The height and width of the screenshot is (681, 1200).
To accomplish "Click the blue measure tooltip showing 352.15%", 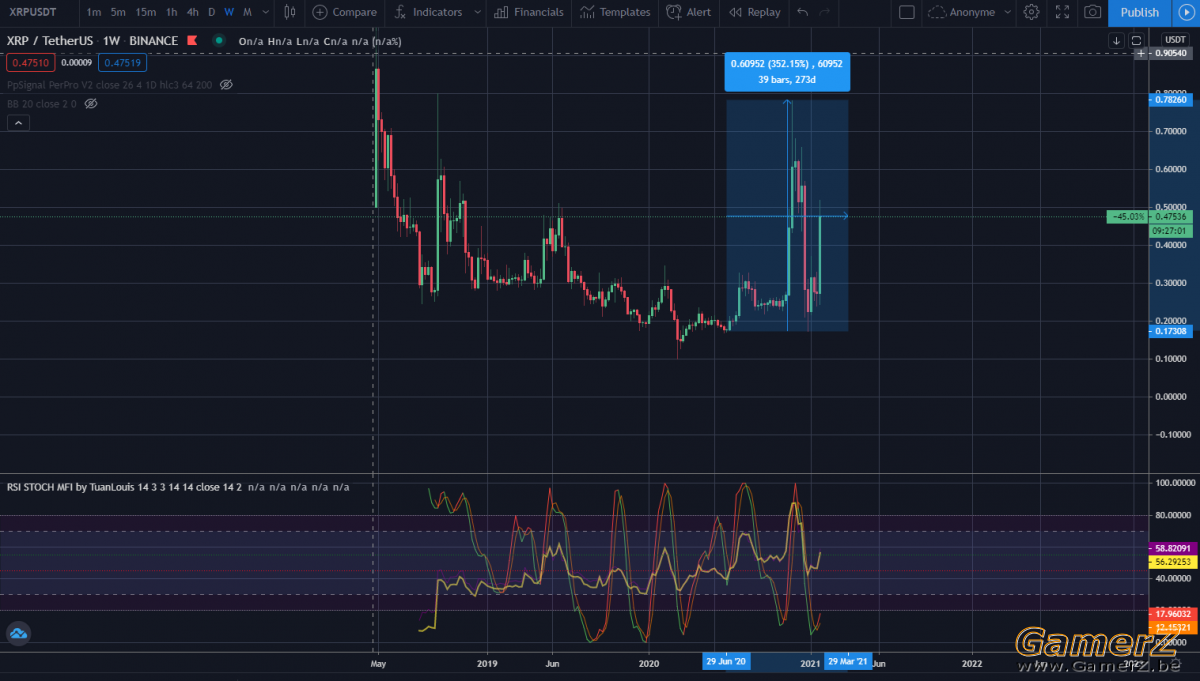I will [x=787, y=72].
